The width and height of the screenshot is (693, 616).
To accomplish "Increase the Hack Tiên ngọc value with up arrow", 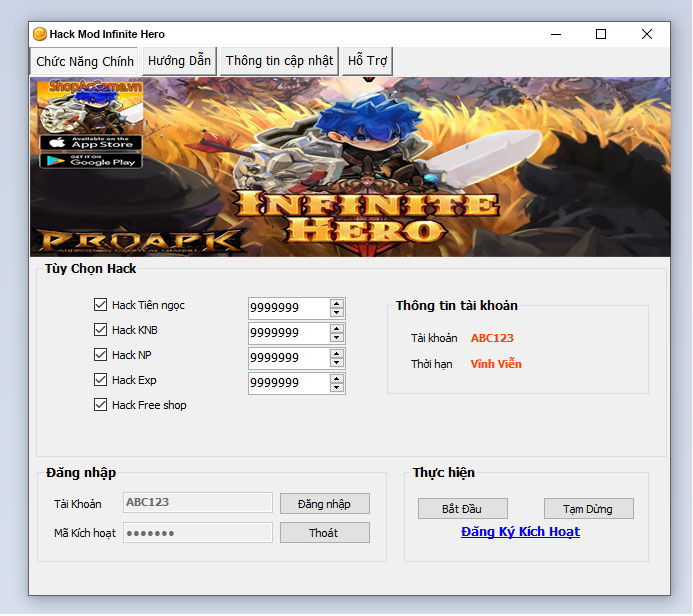I will click(x=336, y=303).
